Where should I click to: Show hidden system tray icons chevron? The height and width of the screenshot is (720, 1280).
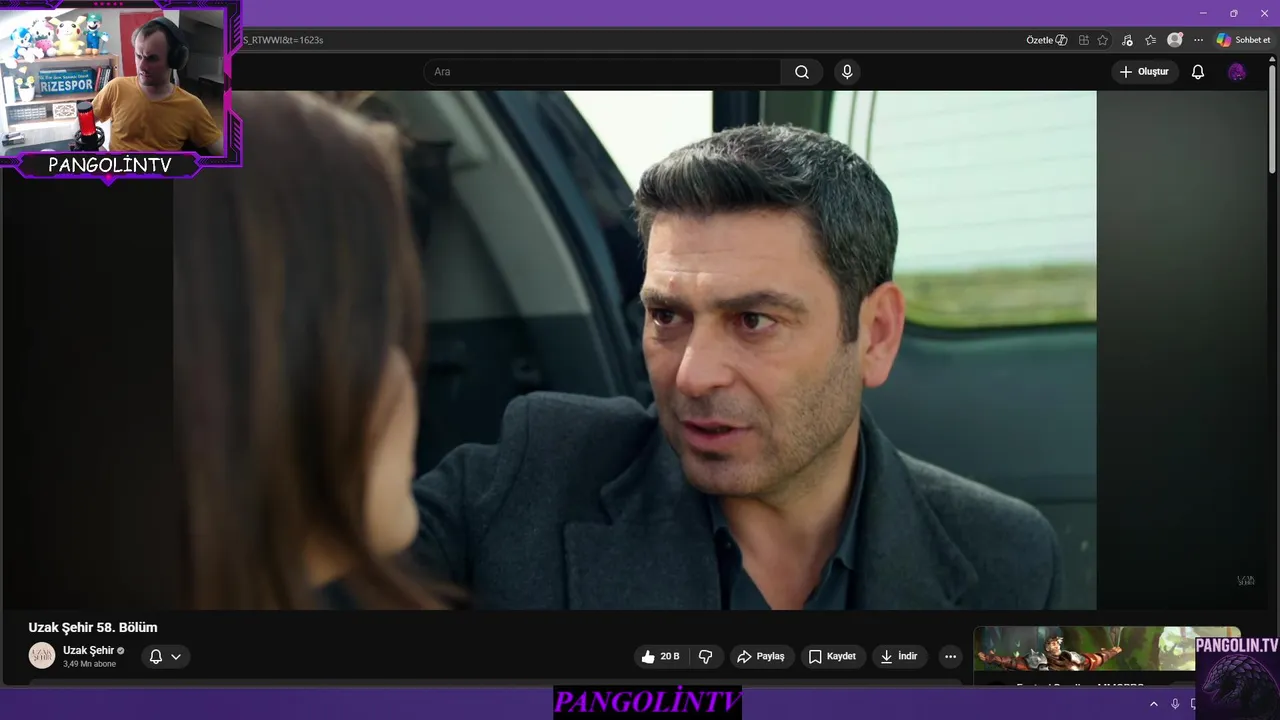click(1153, 704)
